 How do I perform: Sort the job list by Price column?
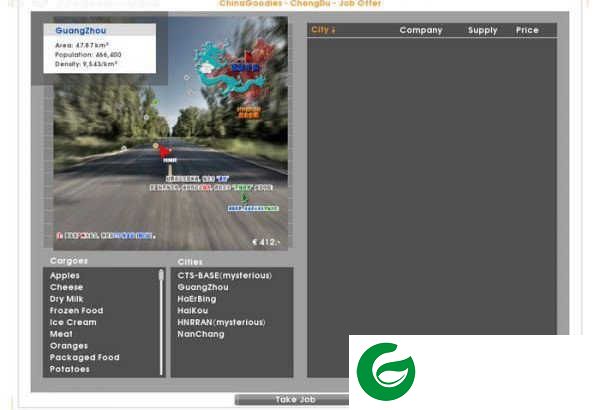527,30
